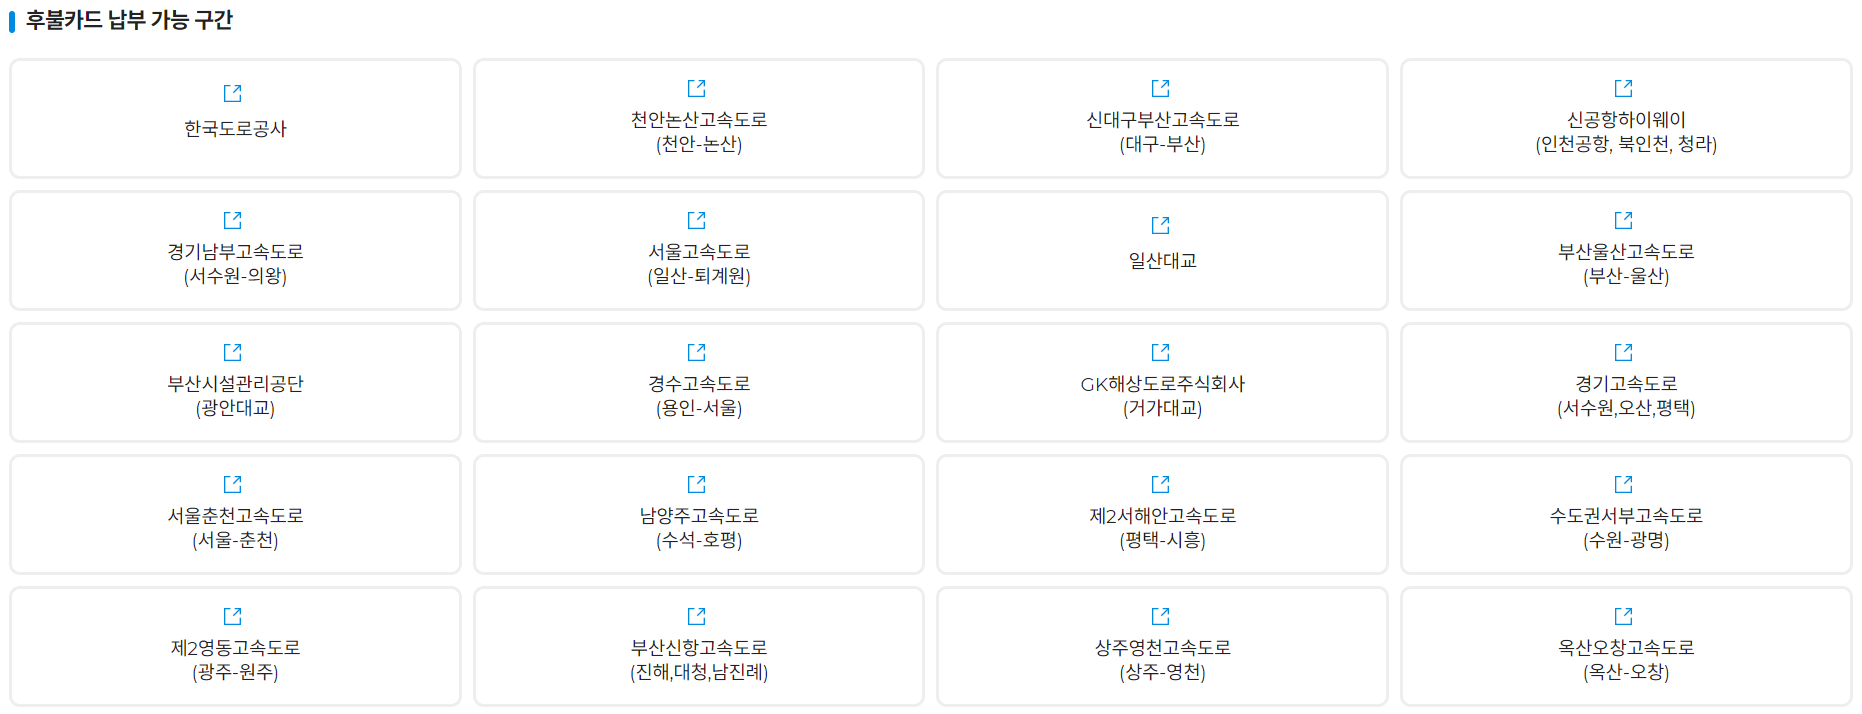The height and width of the screenshot is (714, 1862).
Task: Open the 경기남부고속도로 (서수원-의왕) link
Action: (x=233, y=250)
